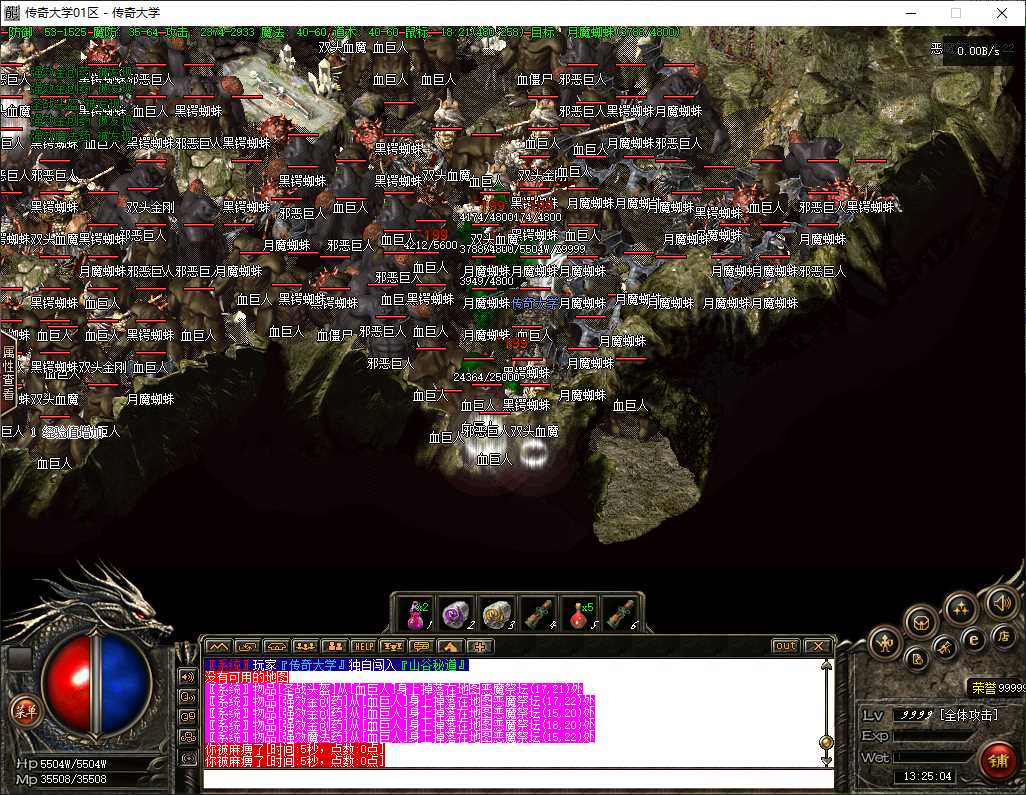Open the group members icon in chat toolbar
Viewport: 1026px width, 795px height.
306,646
